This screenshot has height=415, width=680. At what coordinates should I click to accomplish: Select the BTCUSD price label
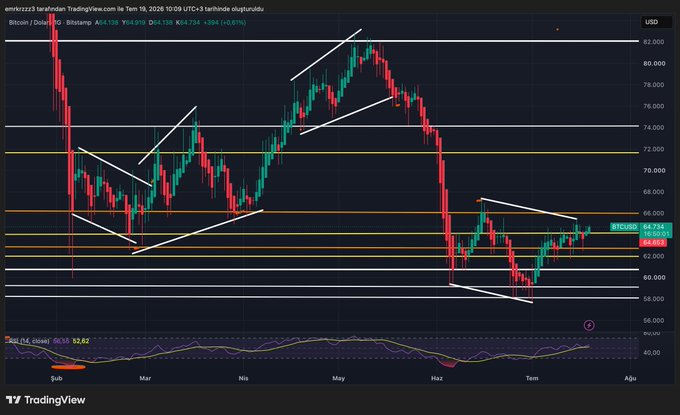click(624, 227)
